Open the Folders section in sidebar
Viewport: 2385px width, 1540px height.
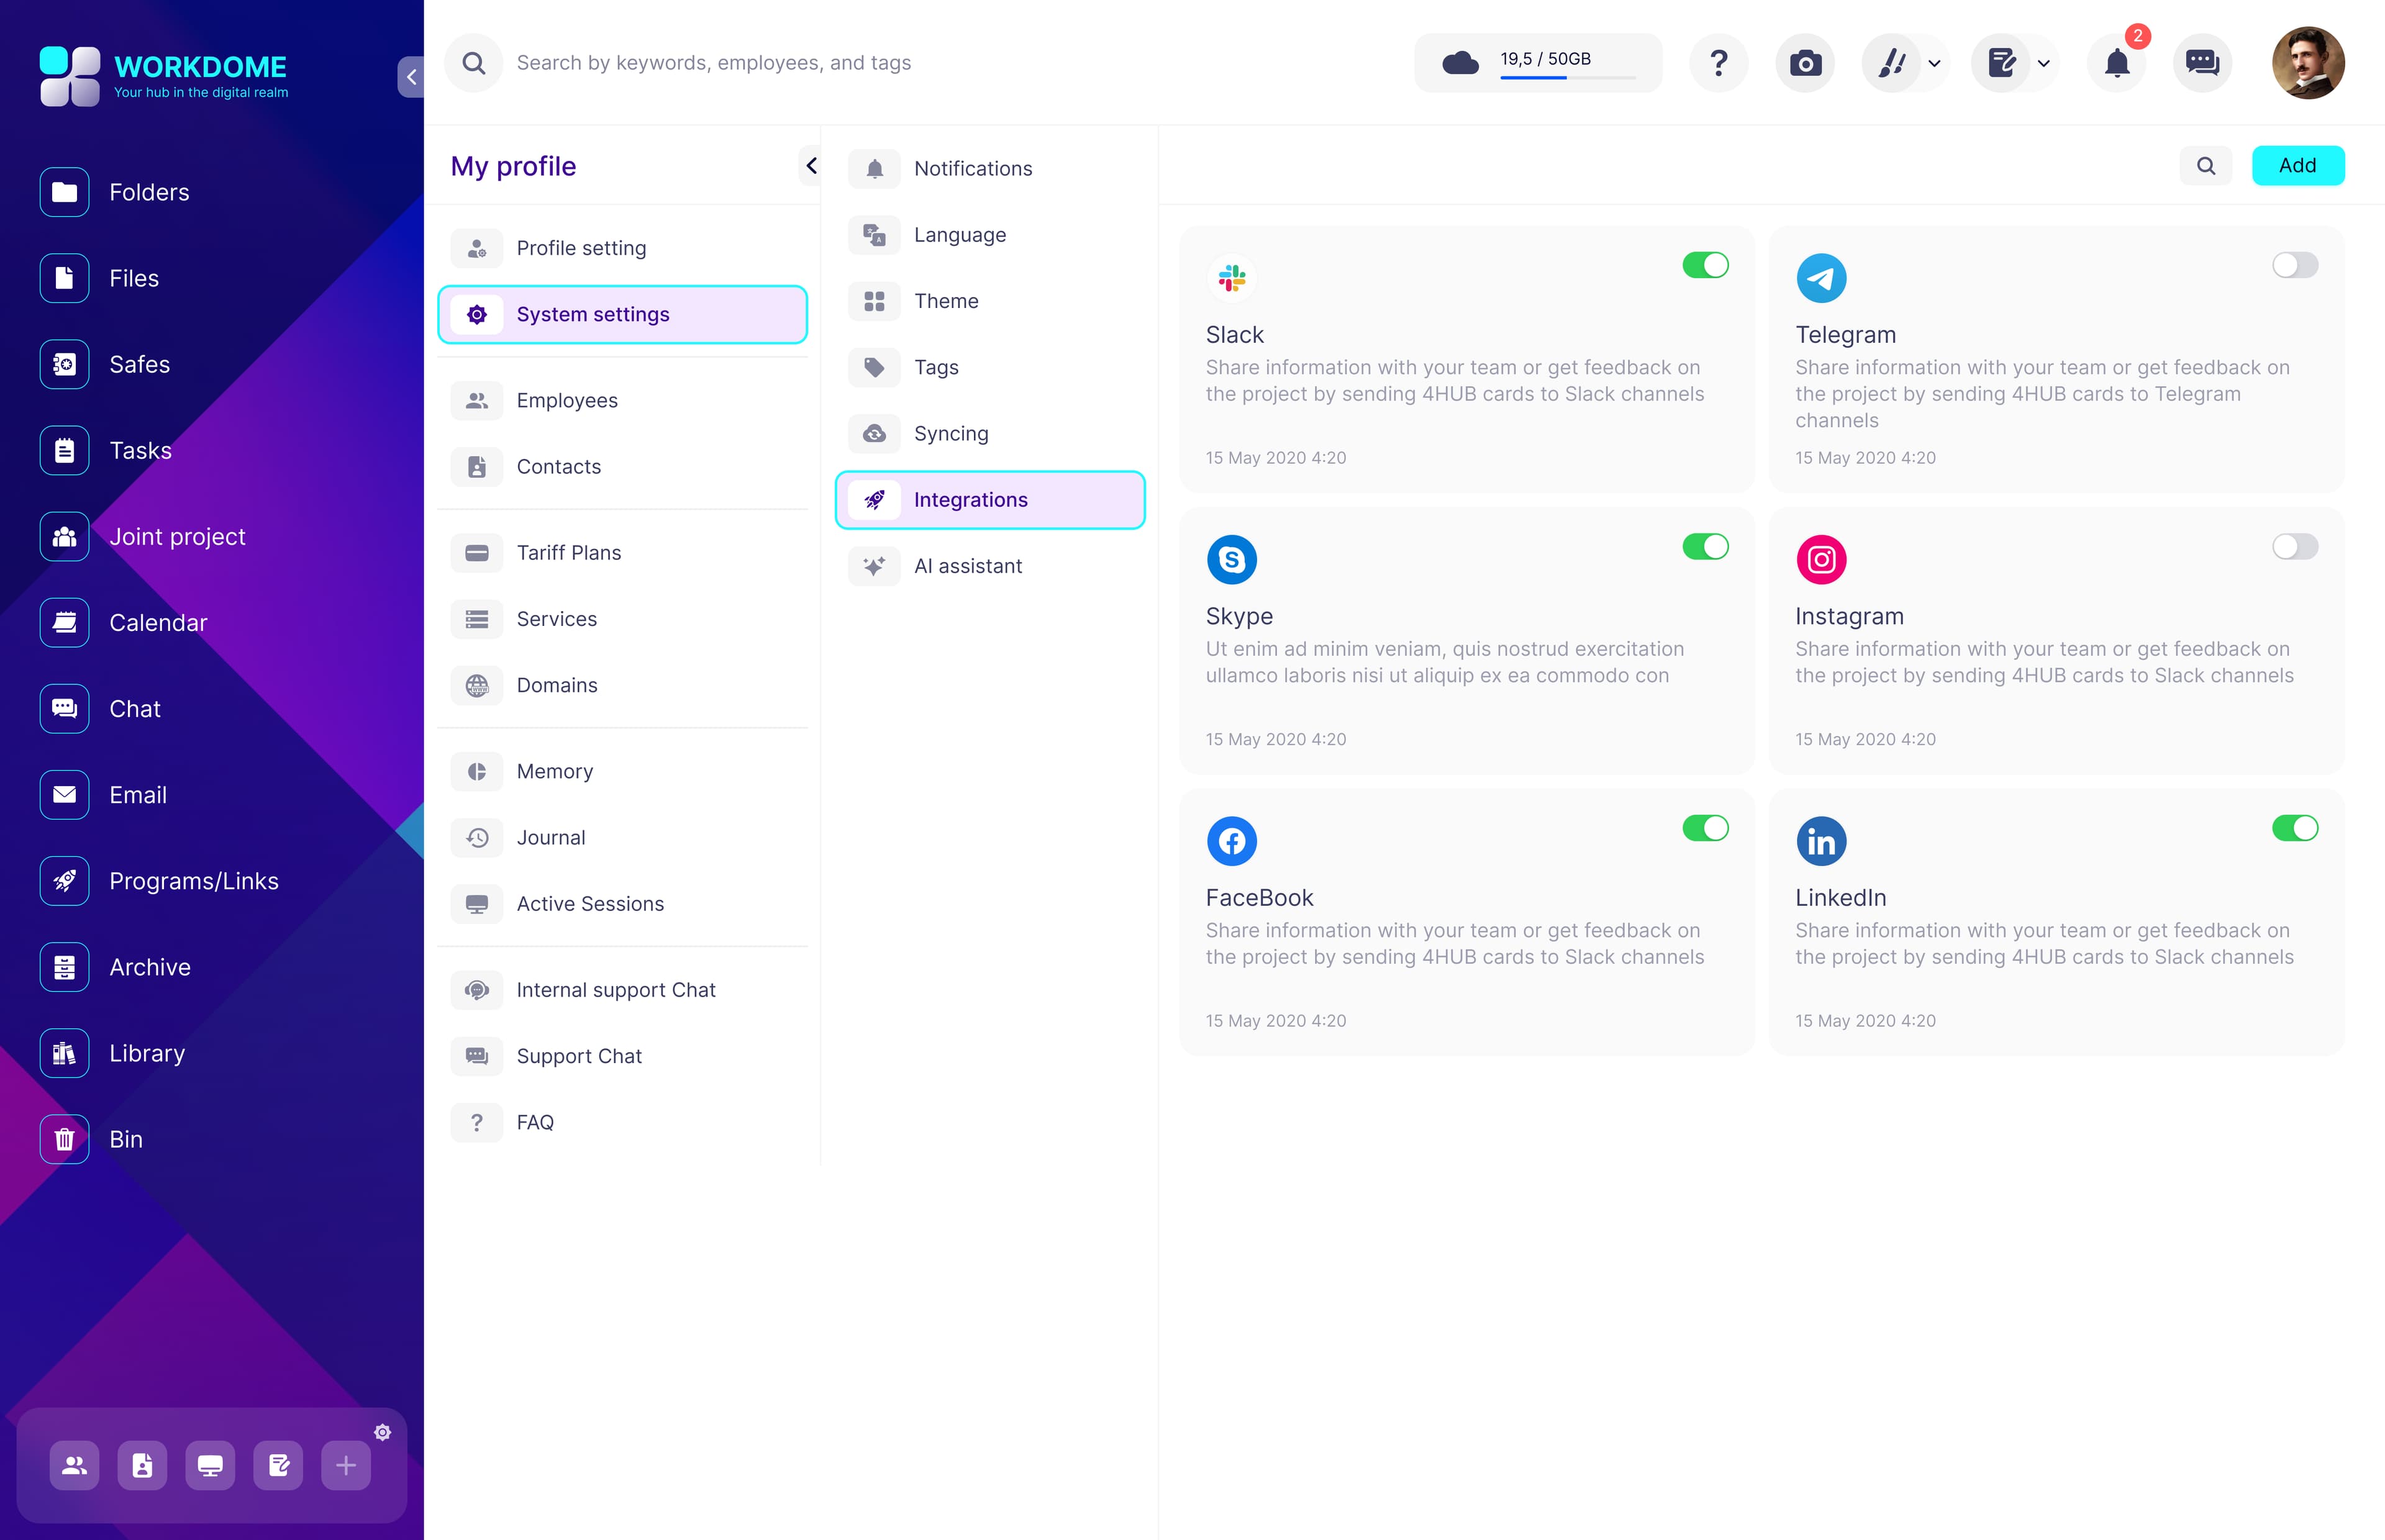tap(149, 192)
